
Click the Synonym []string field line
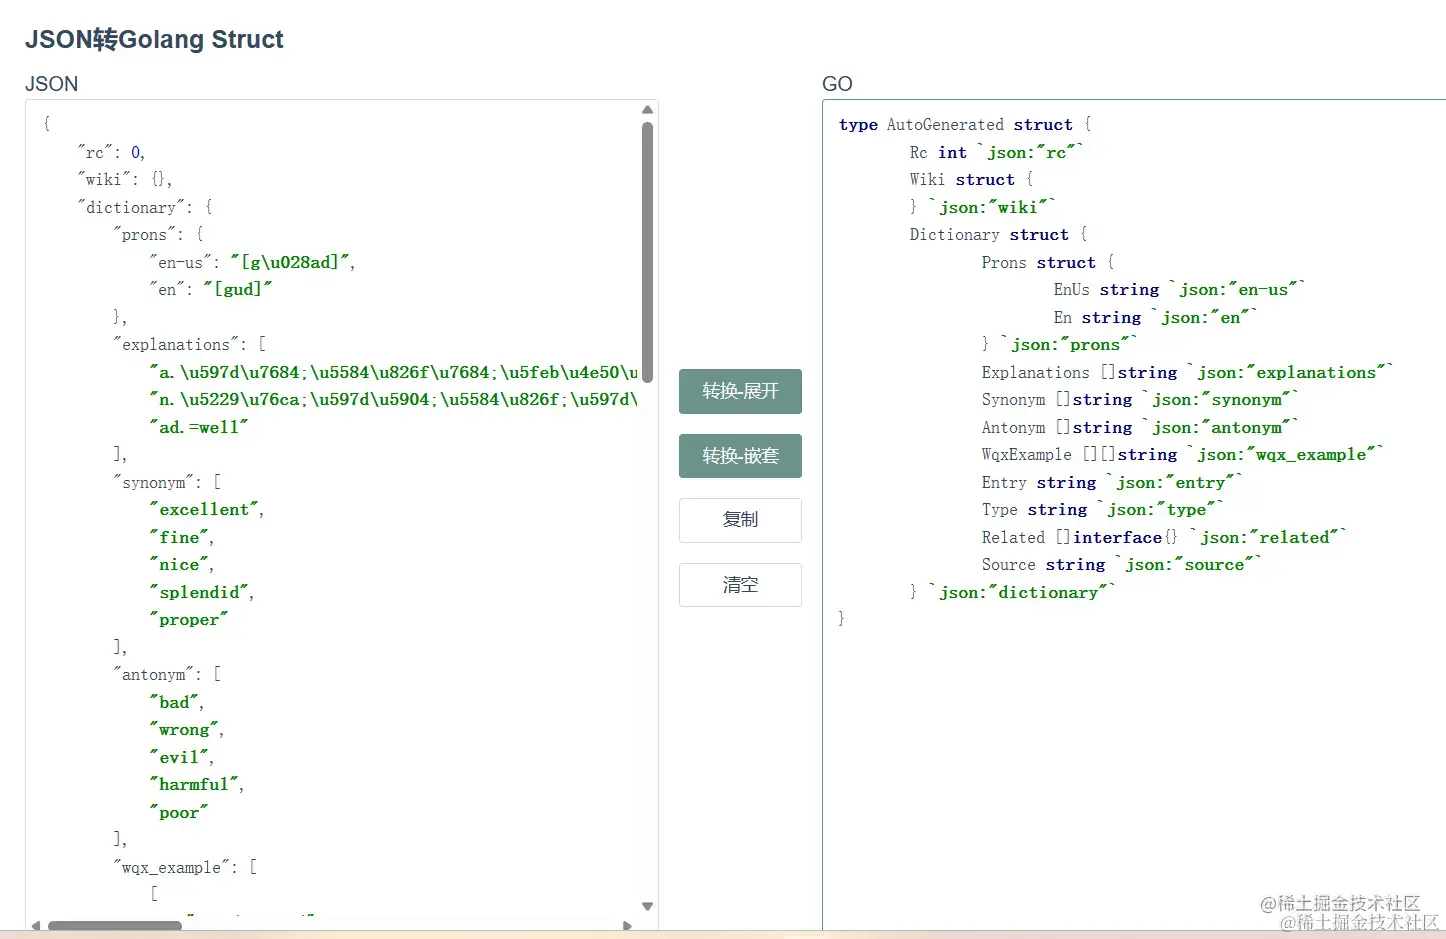[x=1141, y=400]
